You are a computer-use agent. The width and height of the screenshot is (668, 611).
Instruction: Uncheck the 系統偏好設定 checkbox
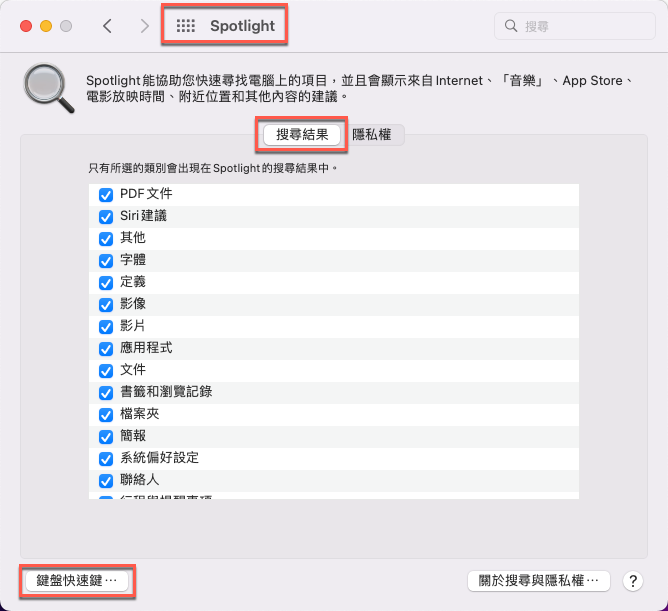point(106,459)
